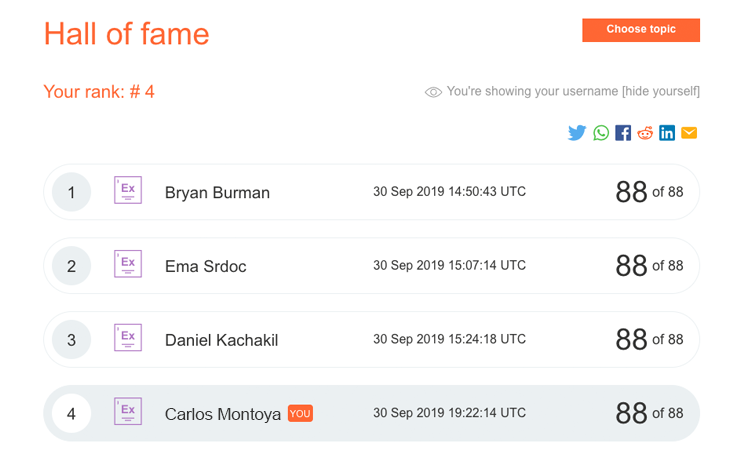Screen dimensions: 746x462
Task: Click Bryan Burman's Ex exam badge icon
Action: point(128,191)
